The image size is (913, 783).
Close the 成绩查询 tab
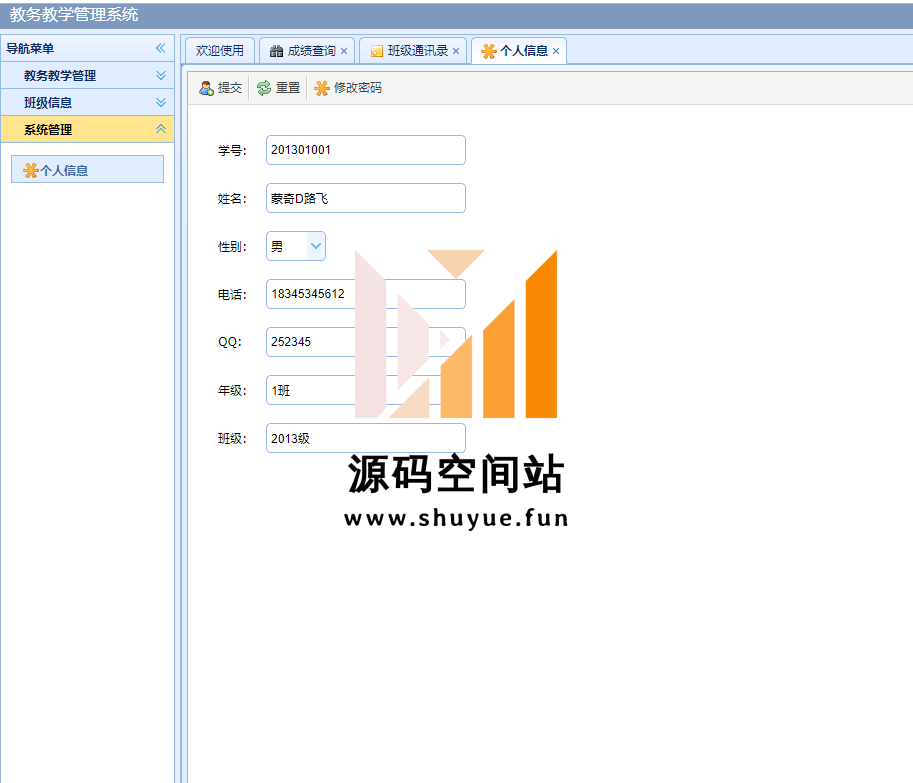pyautogui.click(x=344, y=51)
